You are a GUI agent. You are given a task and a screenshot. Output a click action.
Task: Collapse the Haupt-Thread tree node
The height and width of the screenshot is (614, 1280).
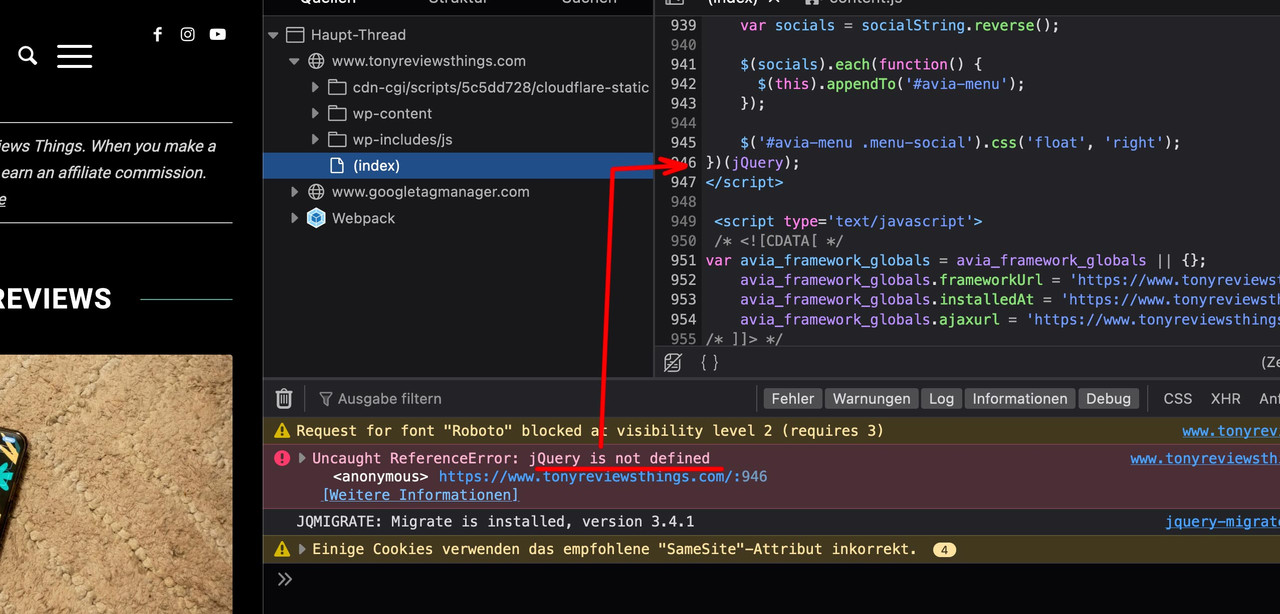(273, 35)
